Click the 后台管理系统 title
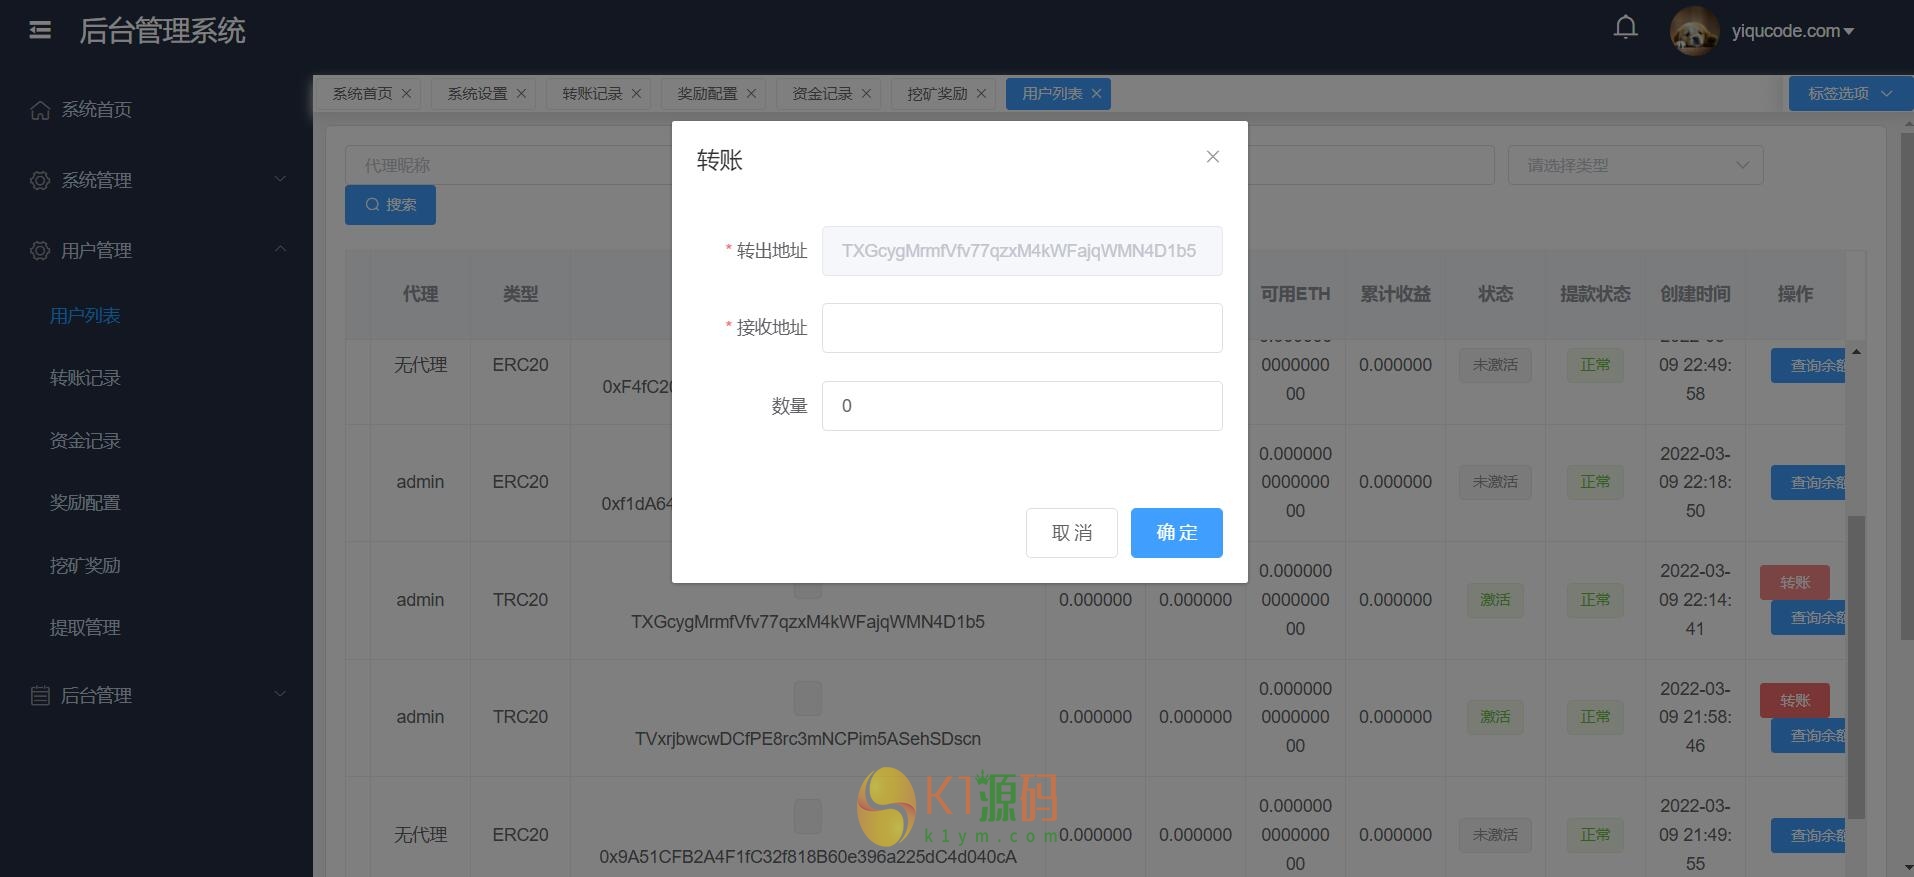 click(162, 31)
